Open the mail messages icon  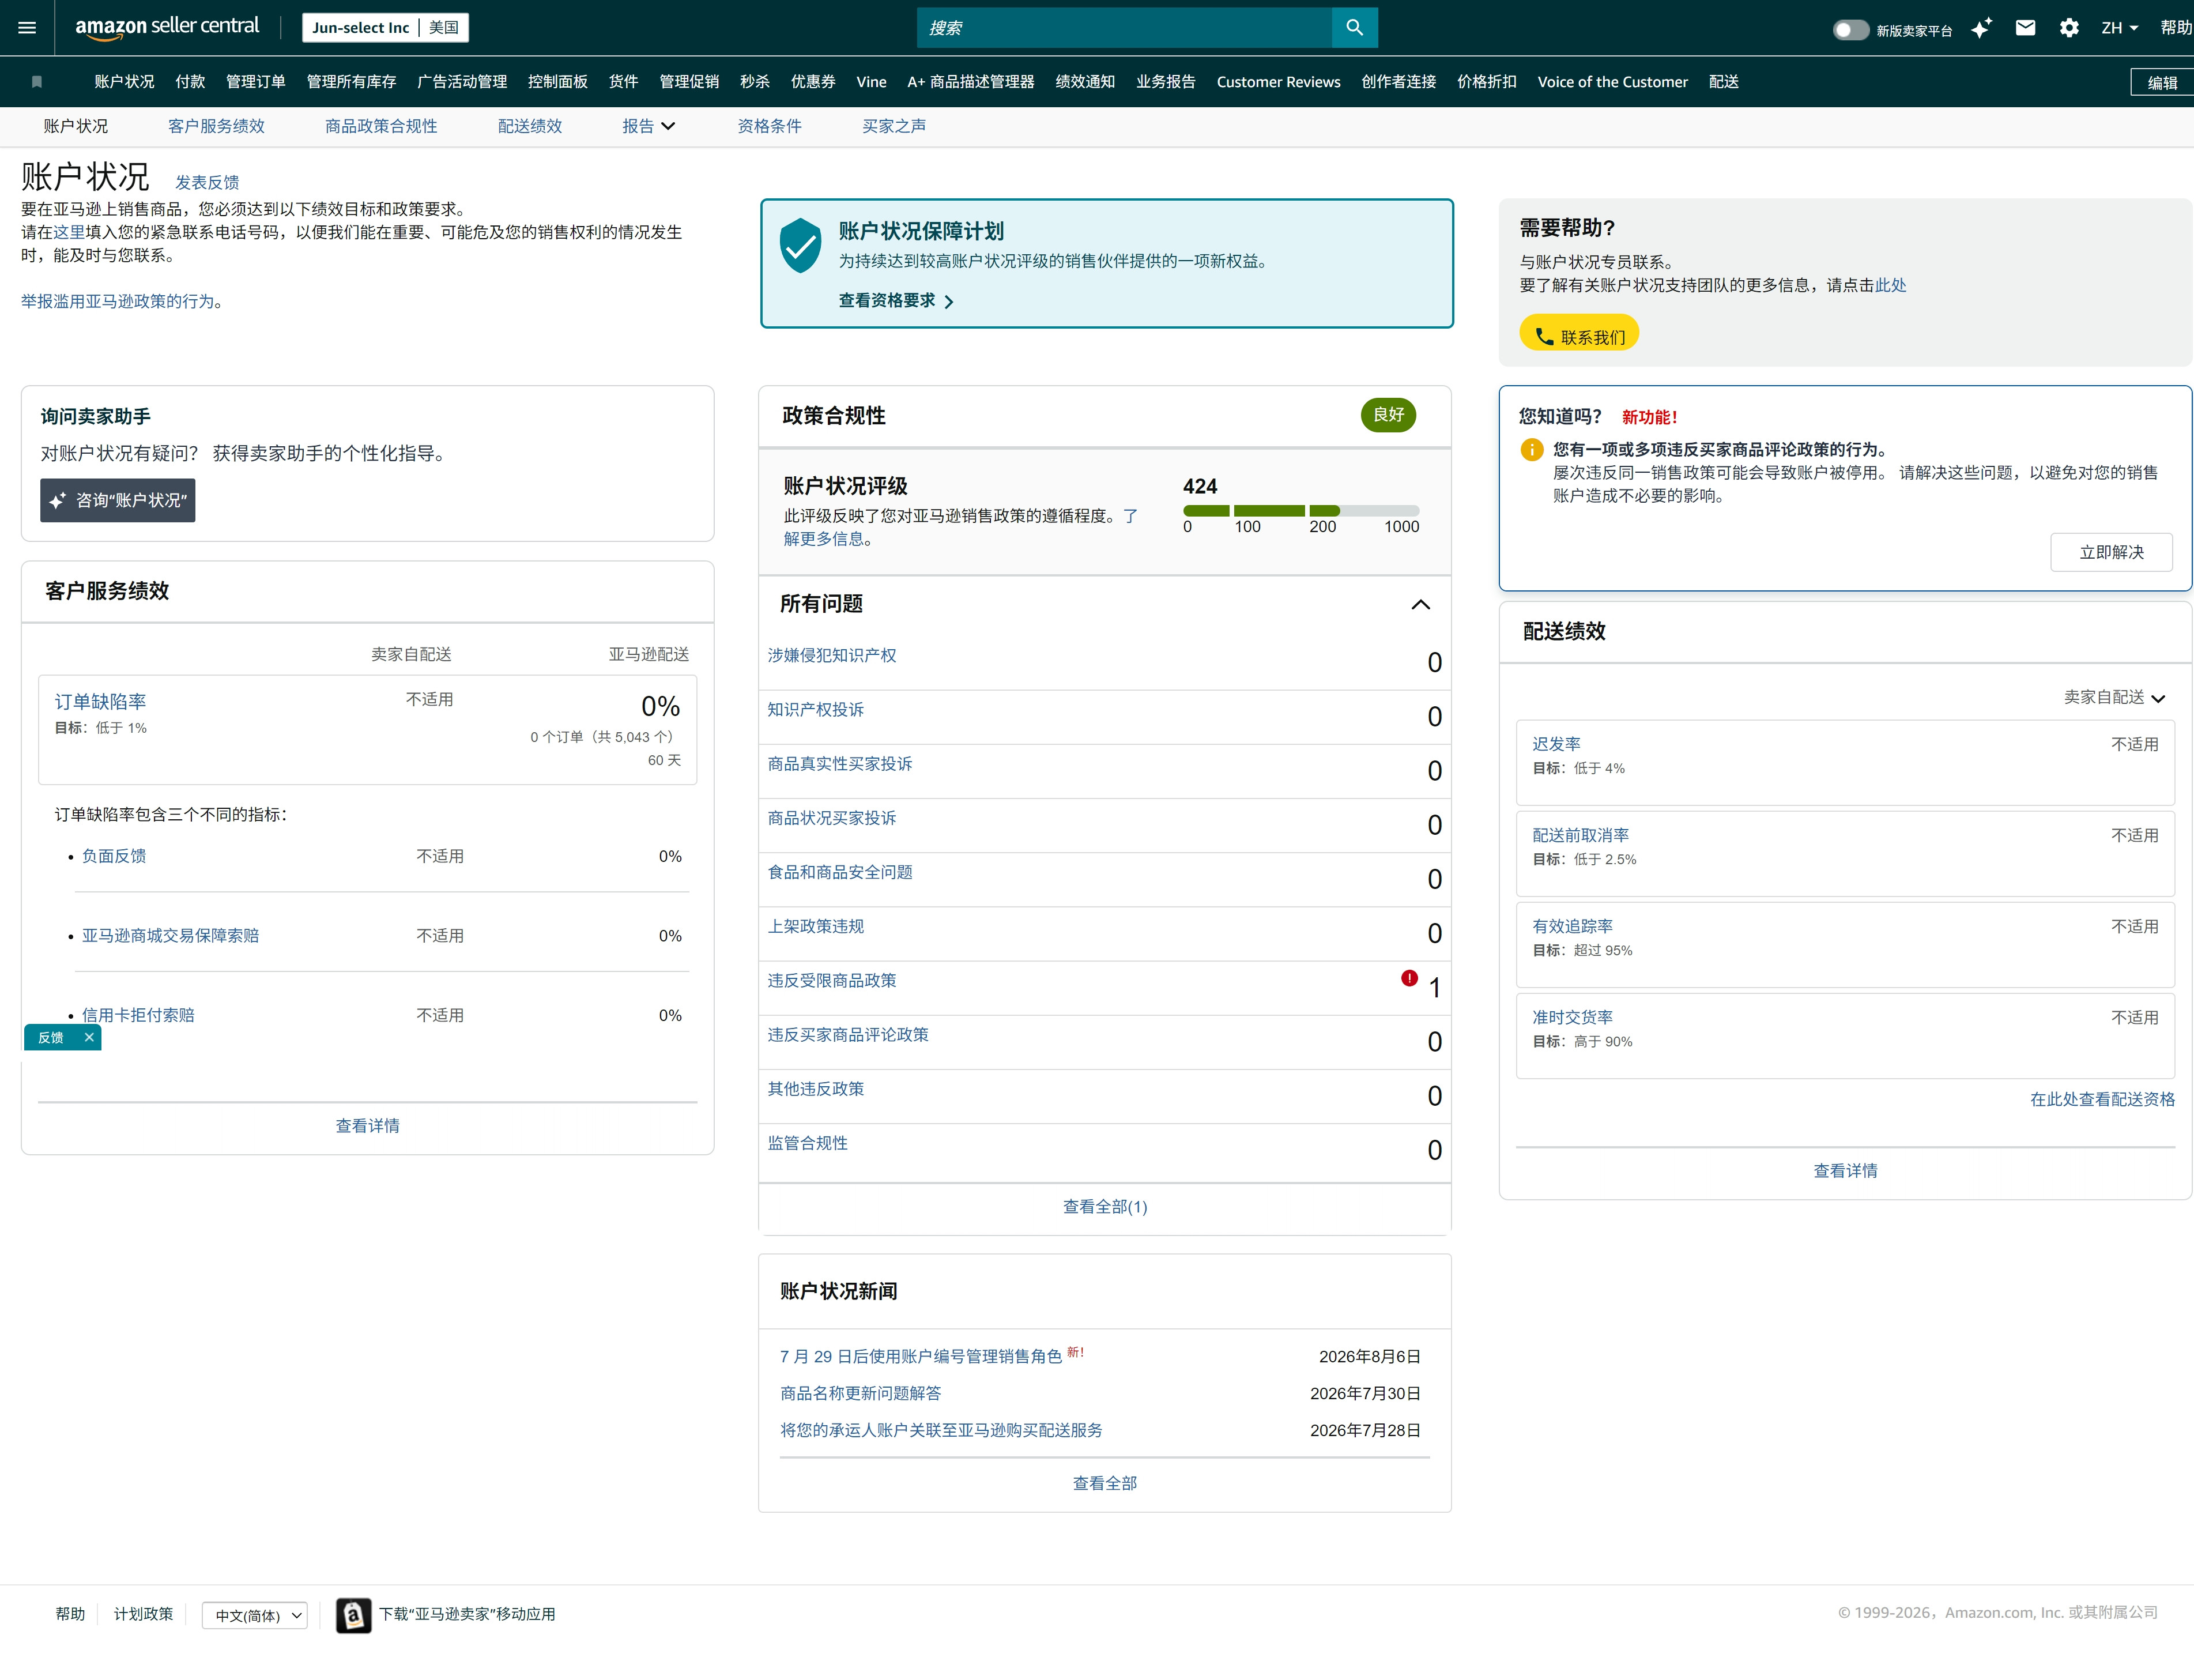click(x=2025, y=28)
